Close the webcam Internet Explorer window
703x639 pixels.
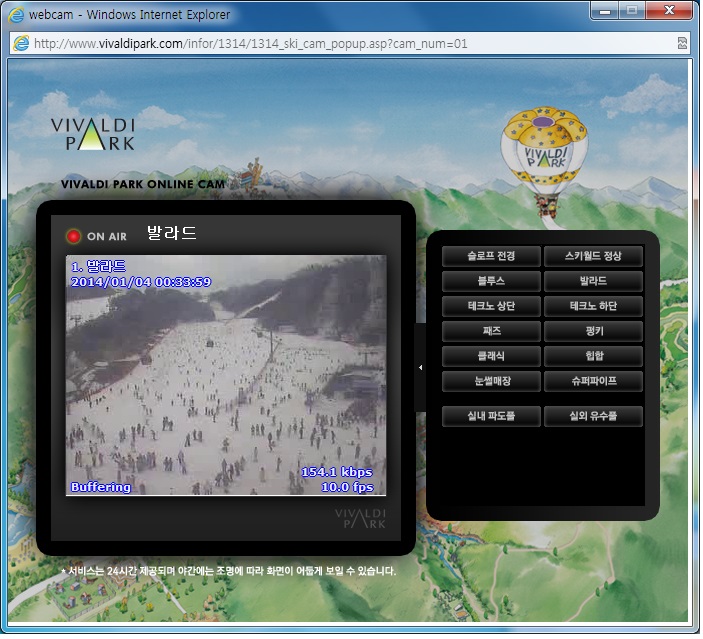tap(671, 11)
